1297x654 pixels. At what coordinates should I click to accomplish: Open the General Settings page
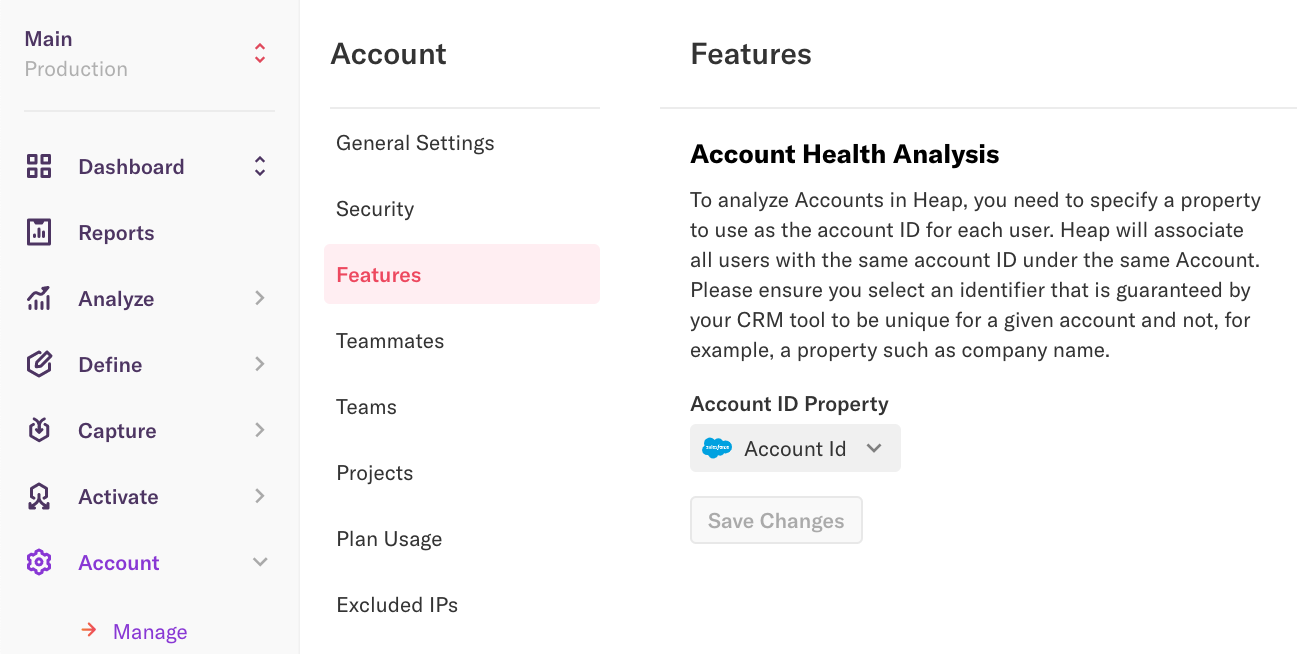point(415,143)
